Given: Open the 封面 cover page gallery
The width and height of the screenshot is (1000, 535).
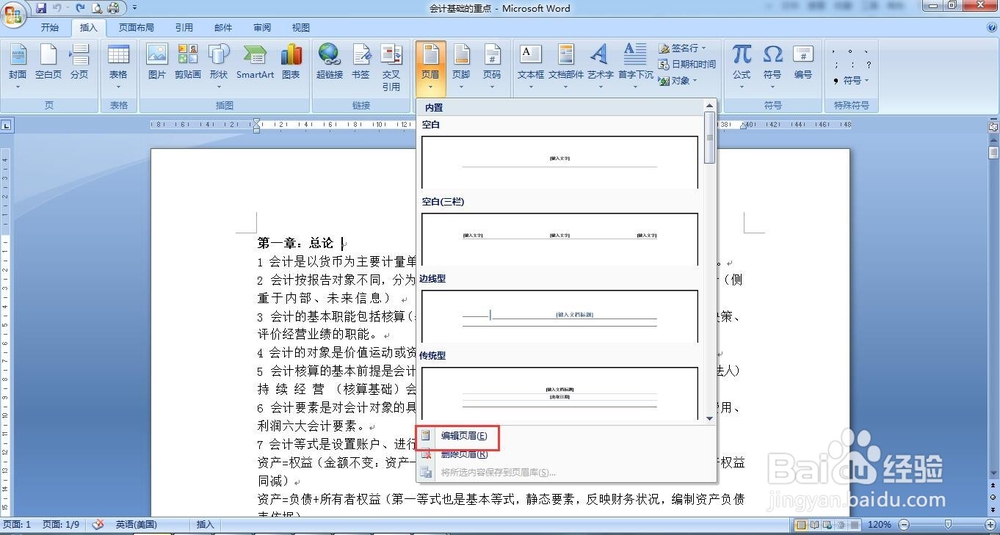Looking at the screenshot, I should click(18, 66).
